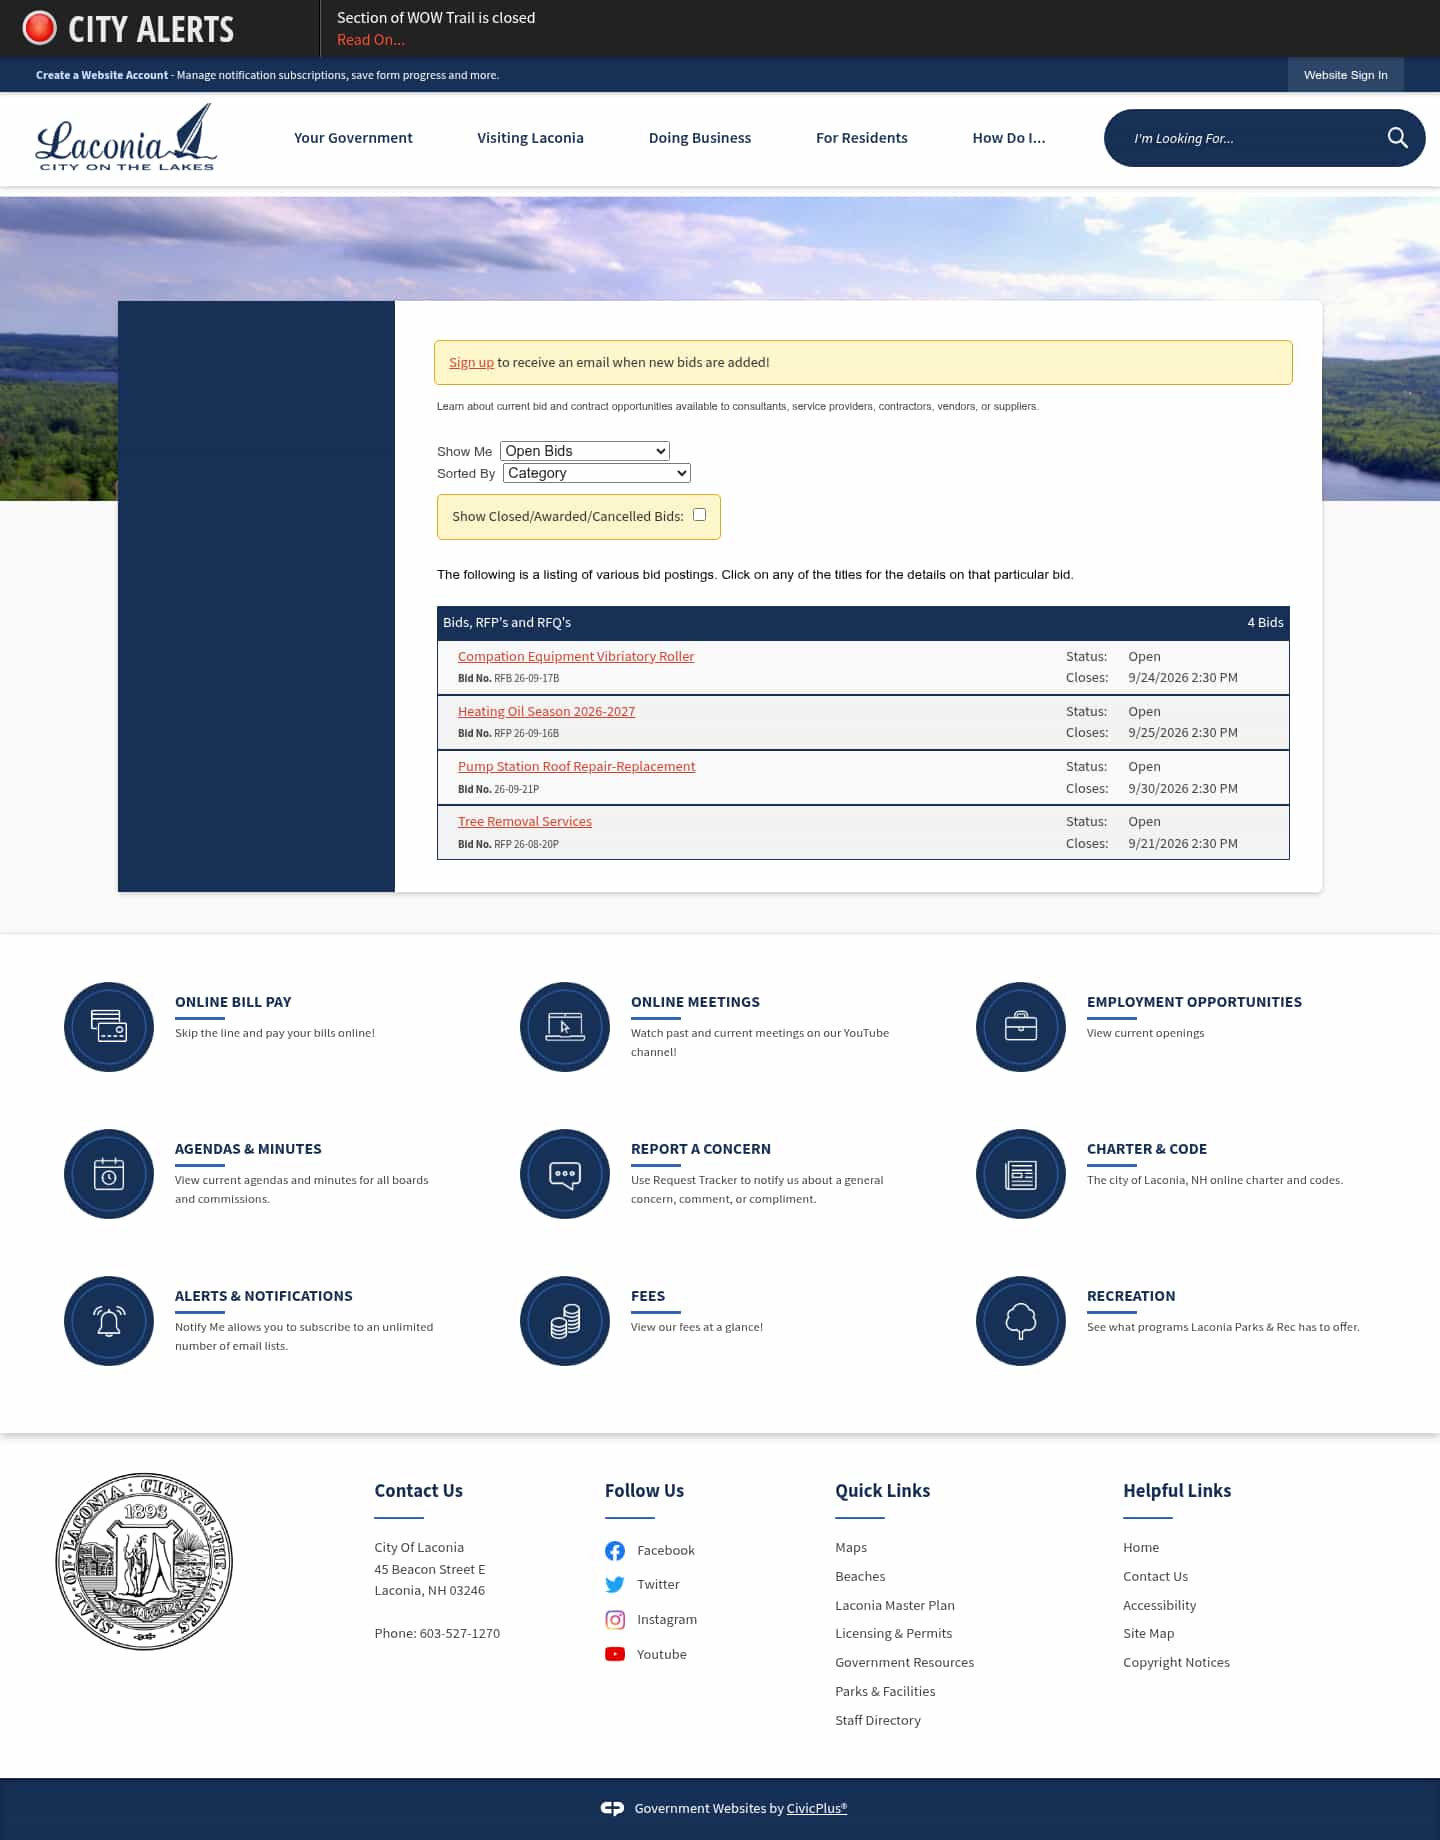The image size is (1440, 1840).
Task: Toggle Show Closed/Awarded/Cancelled Bids checkbox
Action: (x=700, y=515)
